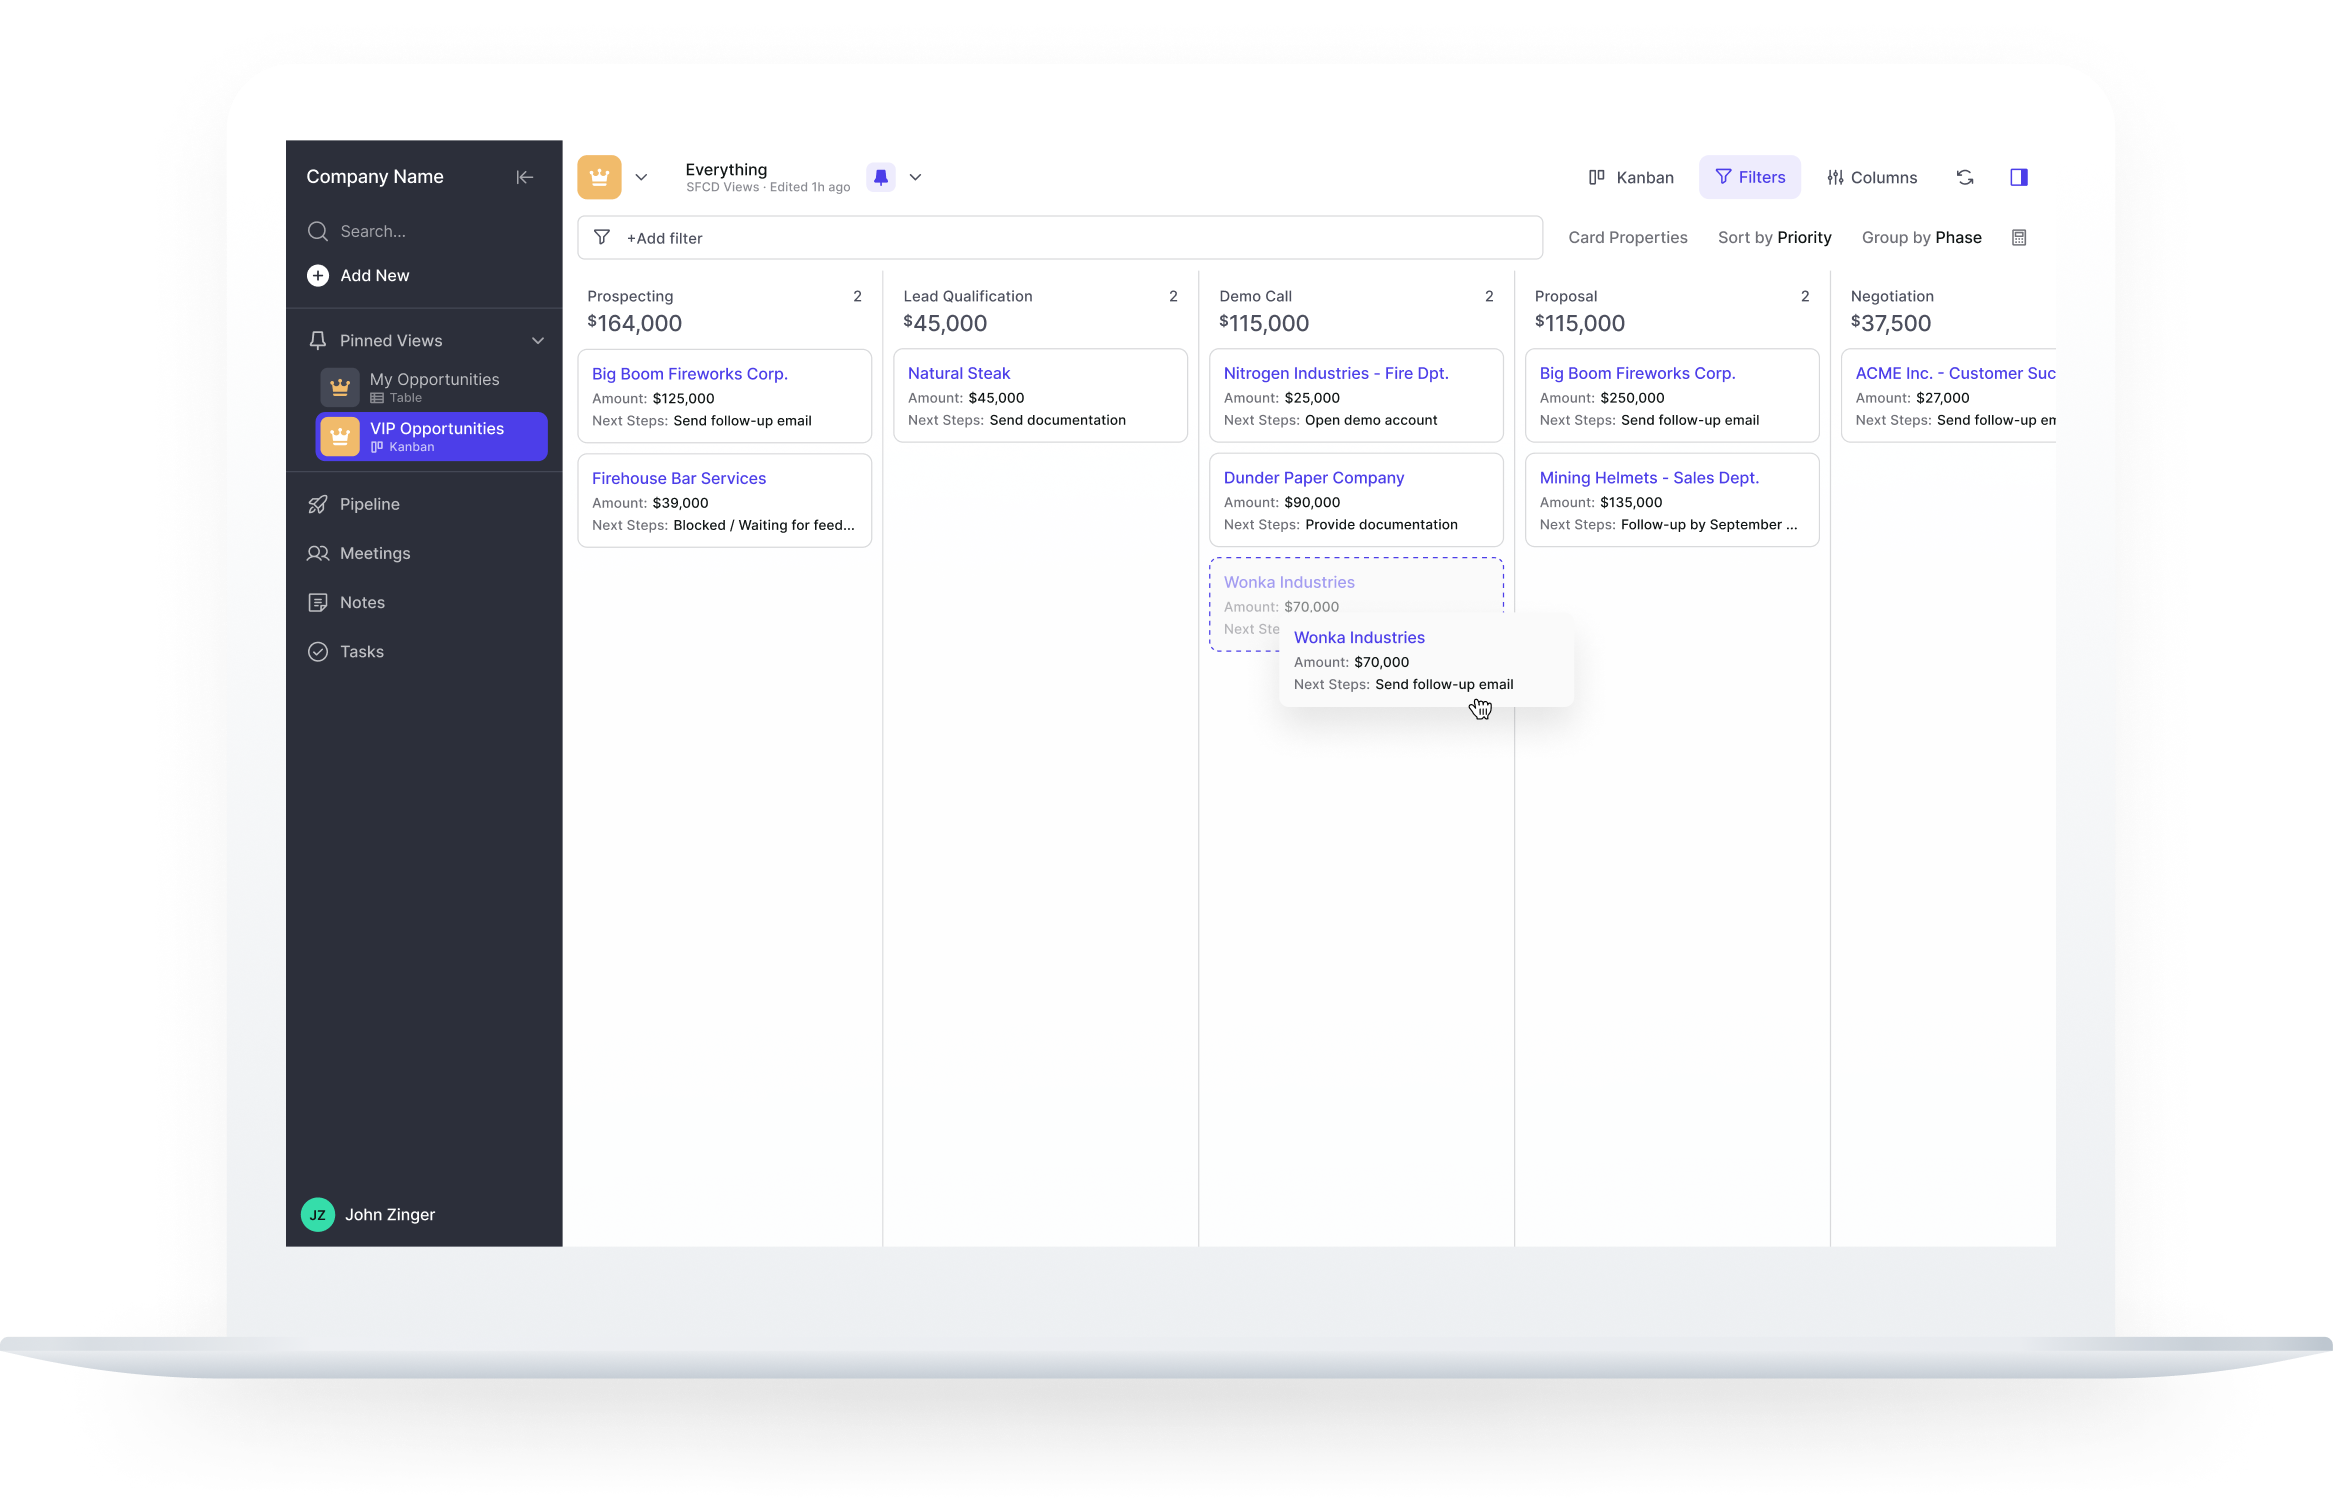
Task: Toggle the right side panel icon
Action: click(2018, 177)
